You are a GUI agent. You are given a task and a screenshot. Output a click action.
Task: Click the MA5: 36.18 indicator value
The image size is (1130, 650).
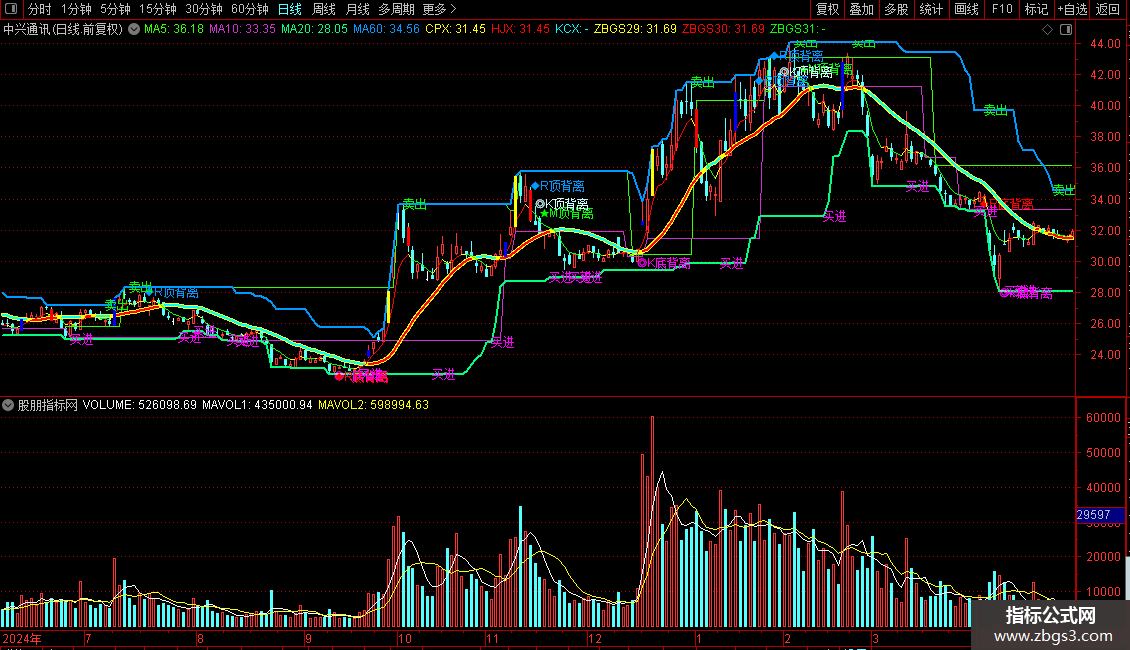tap(174, 29)
